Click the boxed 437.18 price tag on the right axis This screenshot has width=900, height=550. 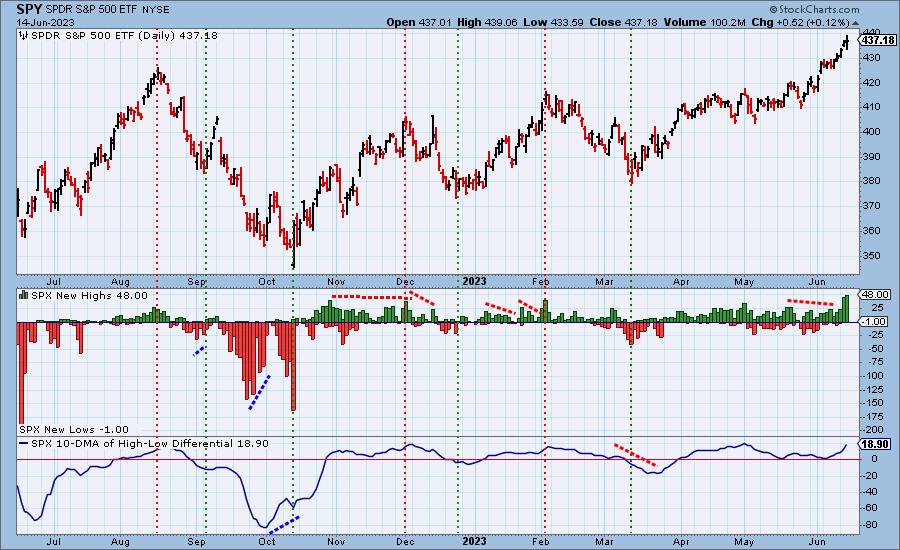point(878,40)
